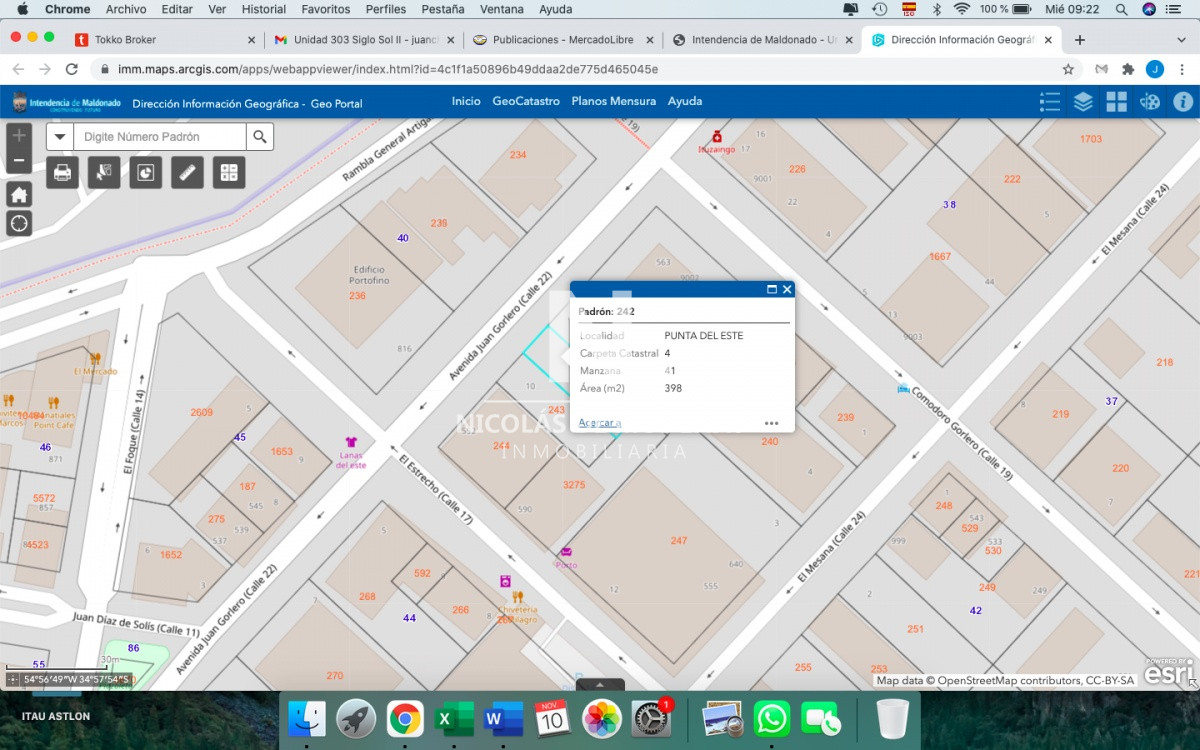
Task: Open the pie chart widget
Action: click(x=146, y=173)
